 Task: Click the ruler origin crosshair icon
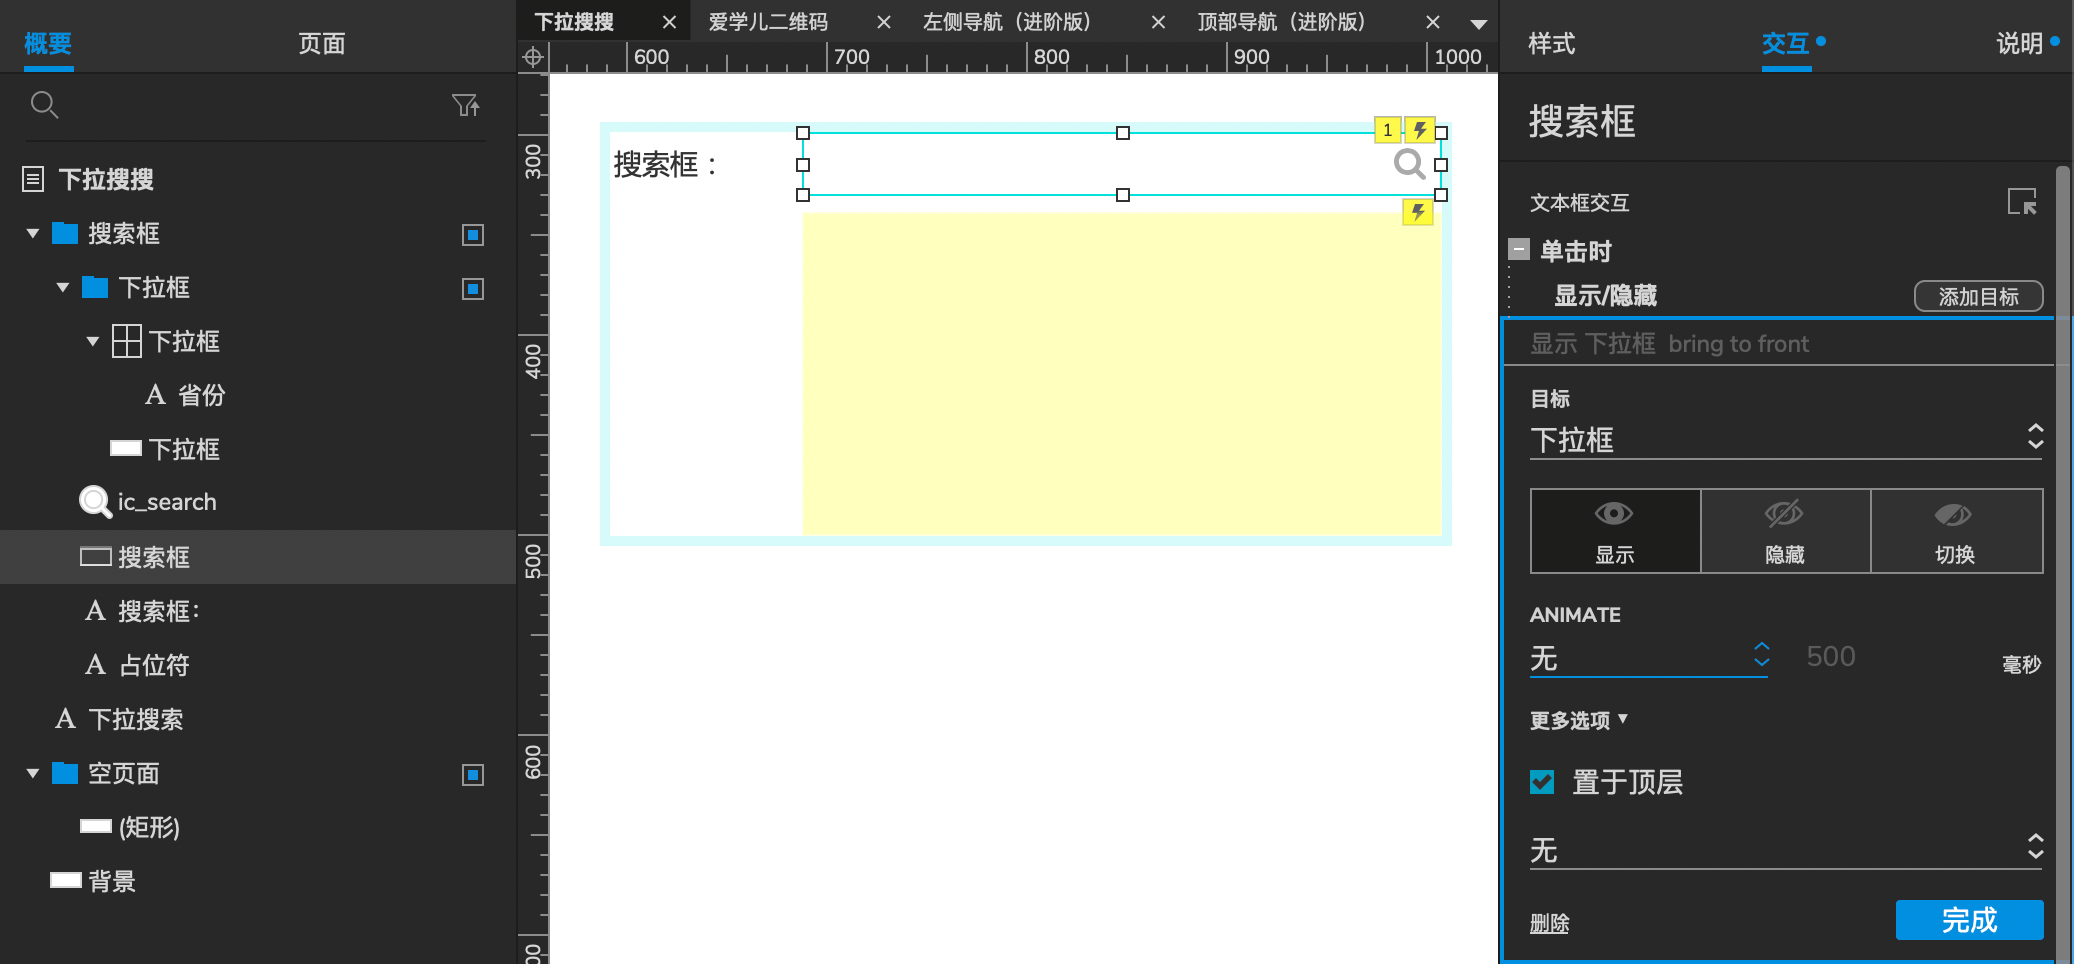point(533,57)
